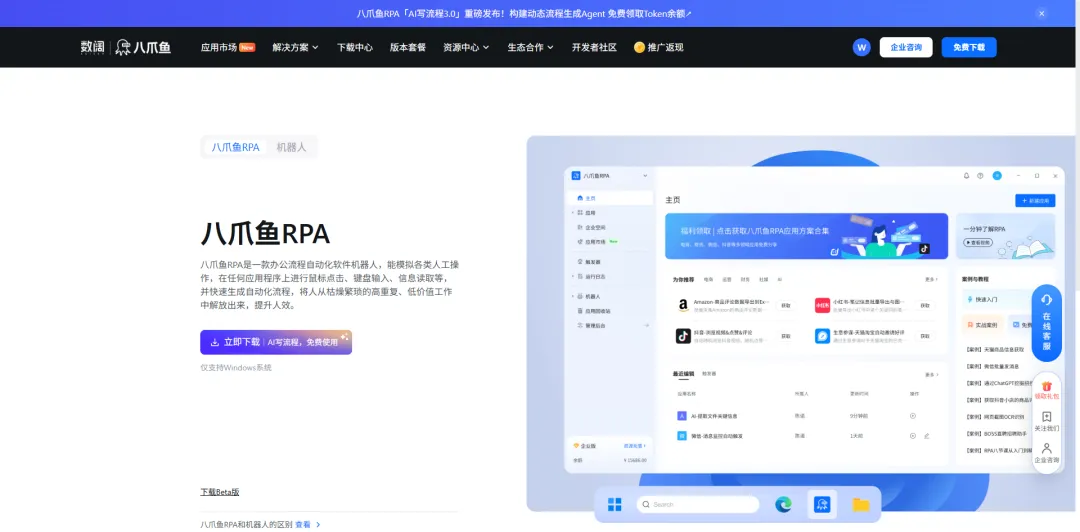Open the AI写流程3.0 announcement banner link
1080x532 pixels.
[x=524, y=14]
